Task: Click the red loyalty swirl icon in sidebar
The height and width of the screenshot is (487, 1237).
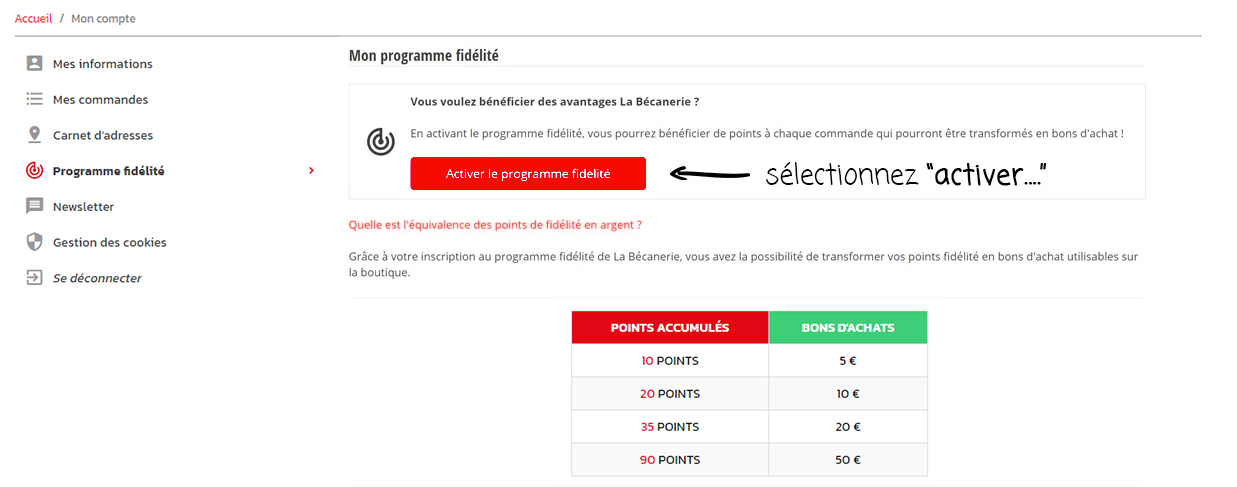Action: click(35, 171)
